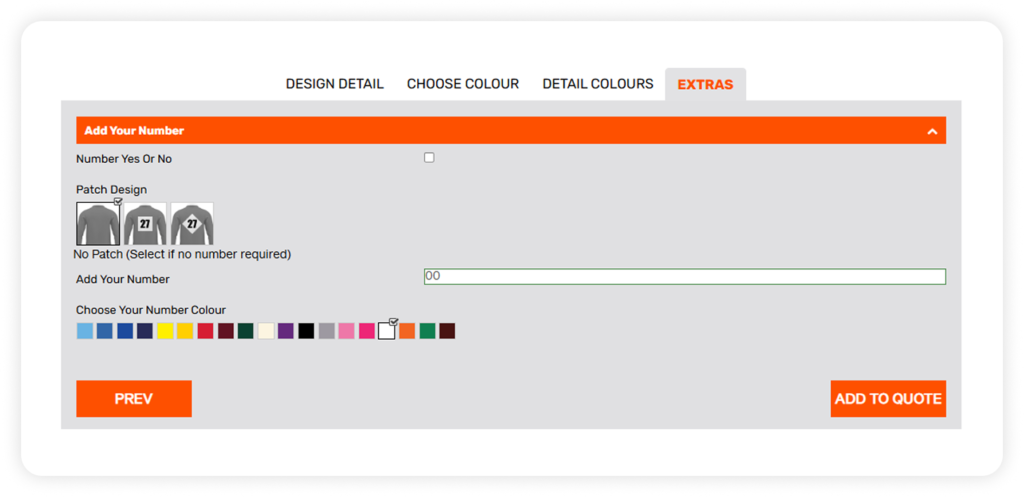Choose the white number colour swatch
The image size is (1024, 497).
[386, 331]
